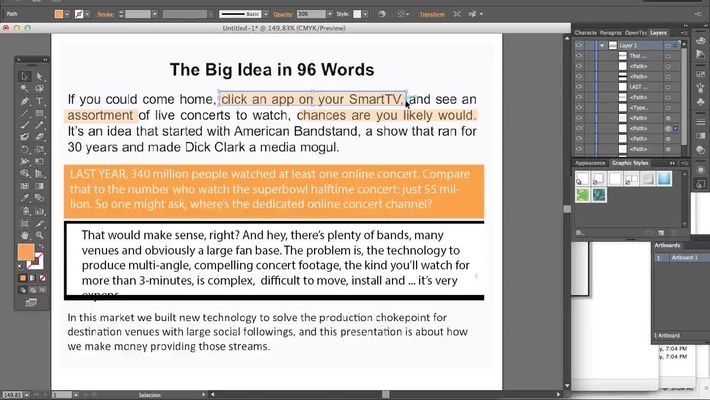The width and height of the screenshot is (710, 400).
Task: Click target circle of 'LAST ...' row
Action: [x=668, y=87]
